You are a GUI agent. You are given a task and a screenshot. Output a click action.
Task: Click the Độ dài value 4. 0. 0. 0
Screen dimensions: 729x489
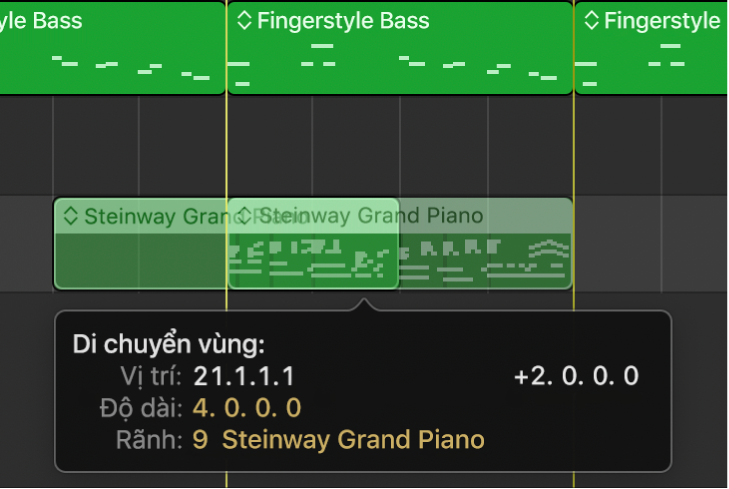[x=247, y=408]
